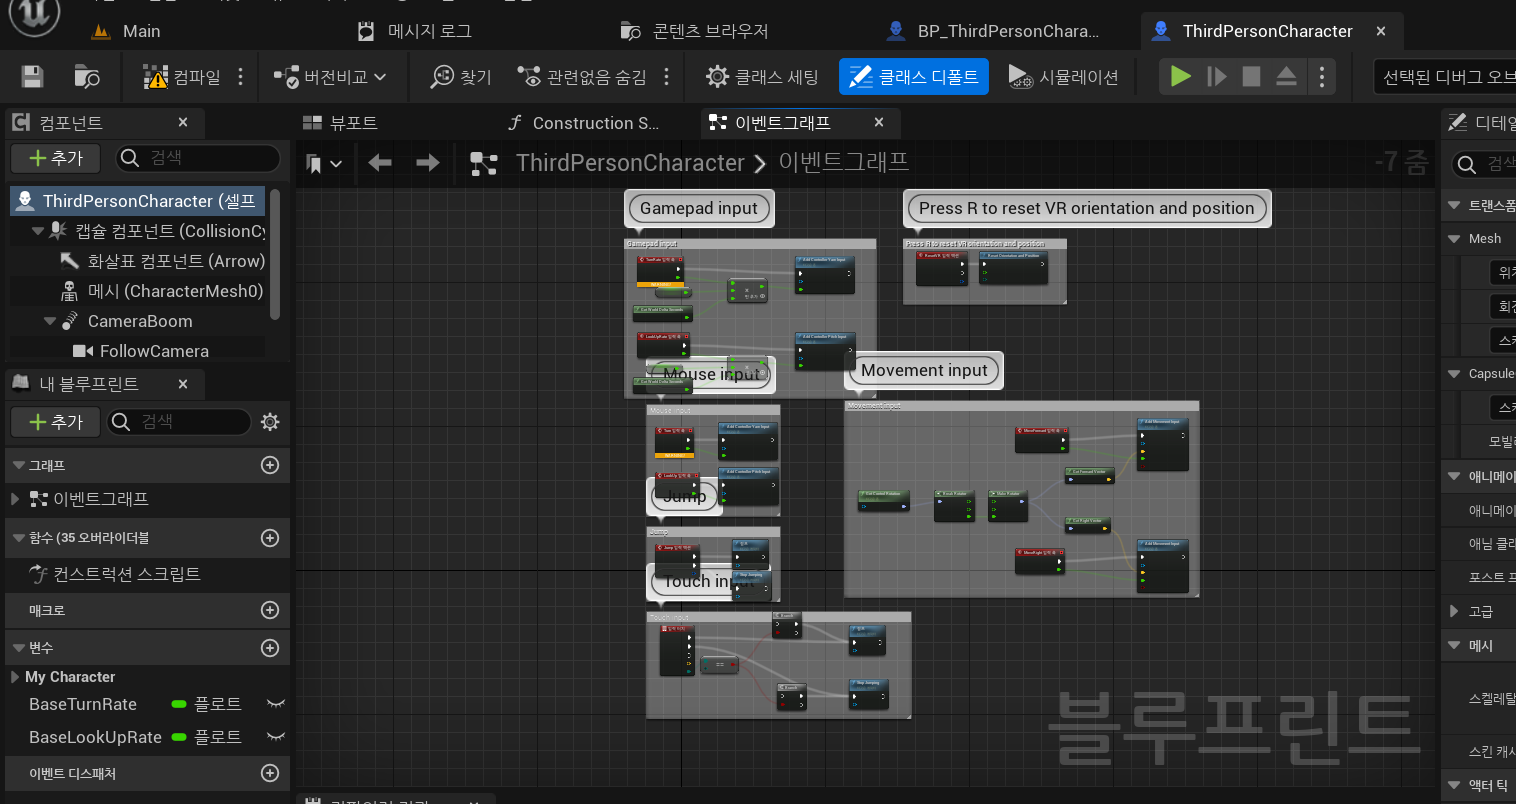Add a new variable with plus icon
The height and width of the screenshot is (804, 1516).
click(x=270, y=648)
